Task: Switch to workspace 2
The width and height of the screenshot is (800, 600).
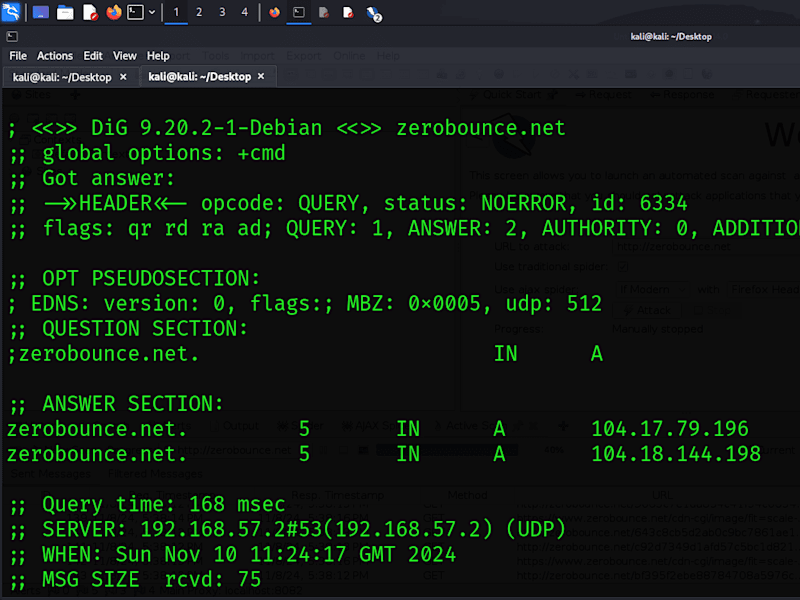Action: pyautogui.click(x=199, y=12)
